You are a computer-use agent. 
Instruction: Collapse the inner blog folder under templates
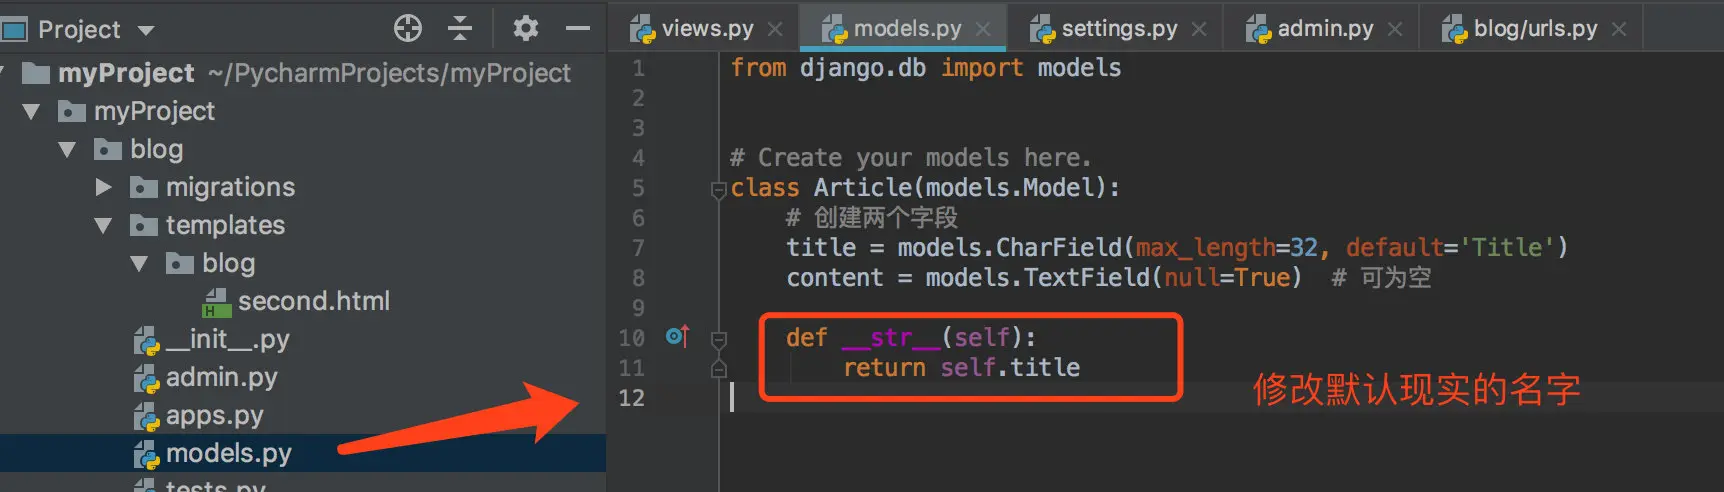click(x=139, y=263)
